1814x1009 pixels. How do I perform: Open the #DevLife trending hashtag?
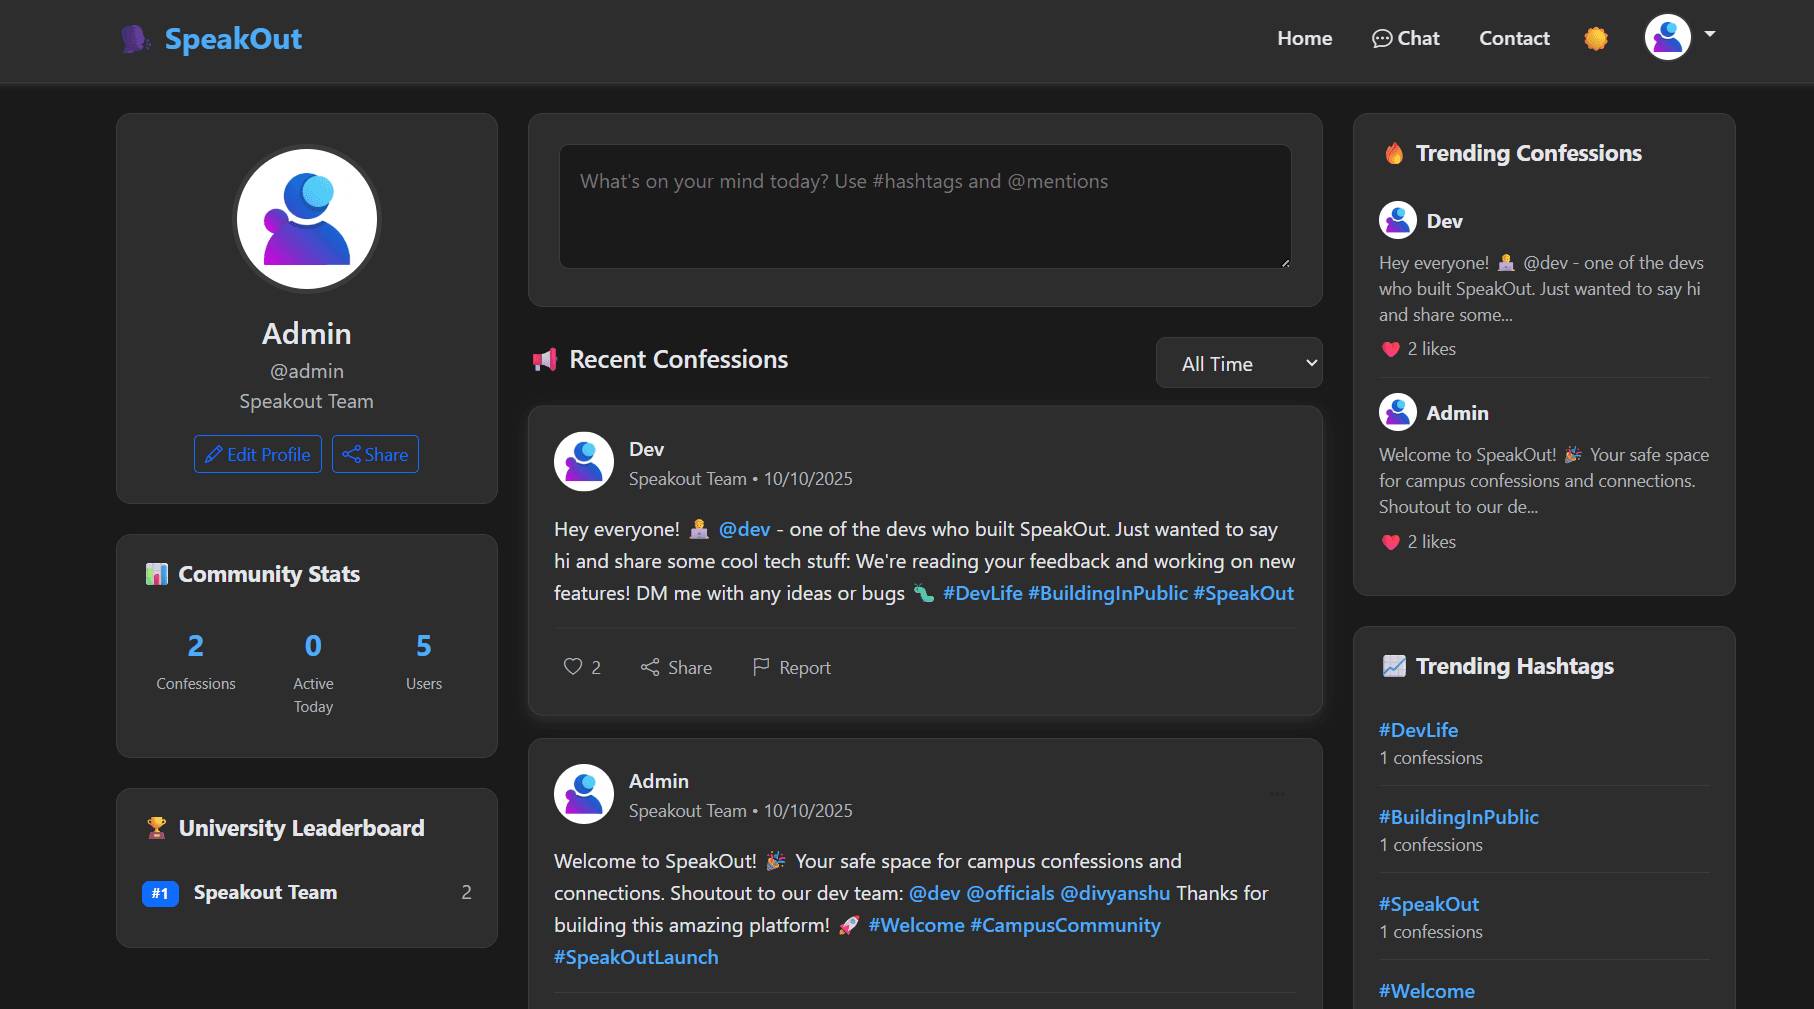point(1418,730)
